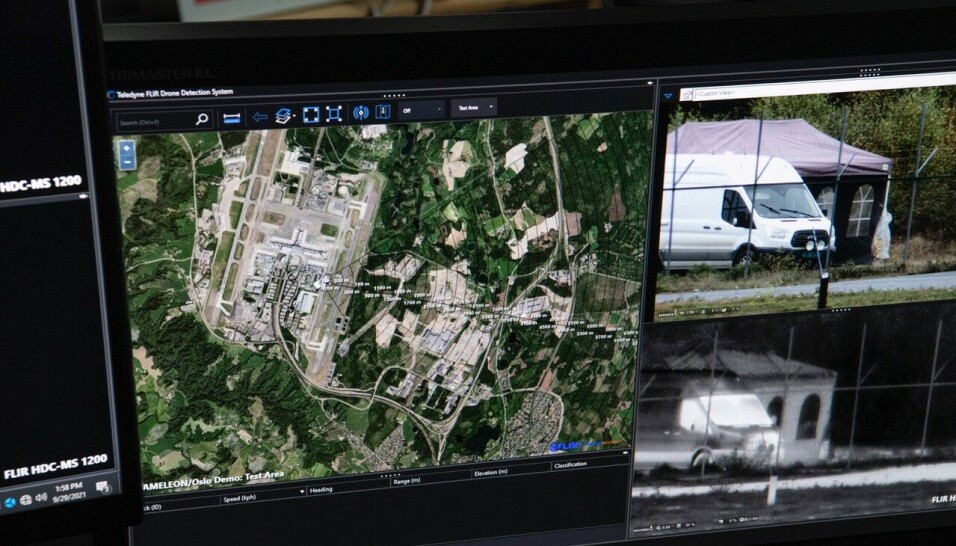Open taskbar notification center icon
The height and width of the screenshot is (546, 956).
102,486
